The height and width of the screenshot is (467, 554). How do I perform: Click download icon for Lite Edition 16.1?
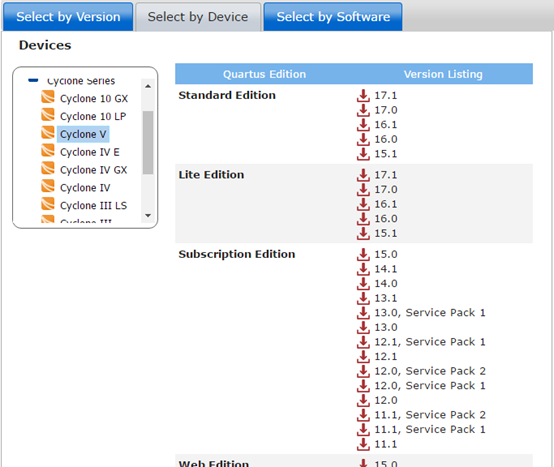[363, 204]
